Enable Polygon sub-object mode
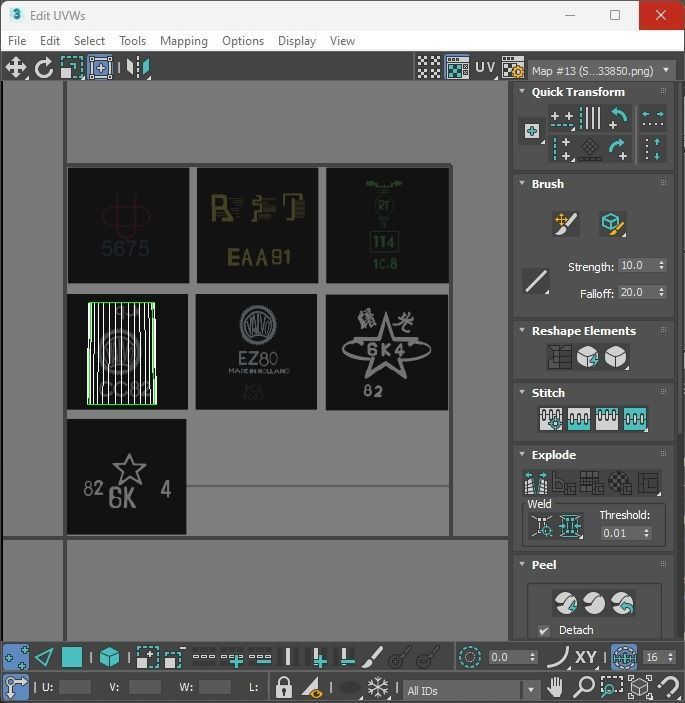The width and height of the screenshot is (685, 703). pyautogui.click(x=72, y=658)
